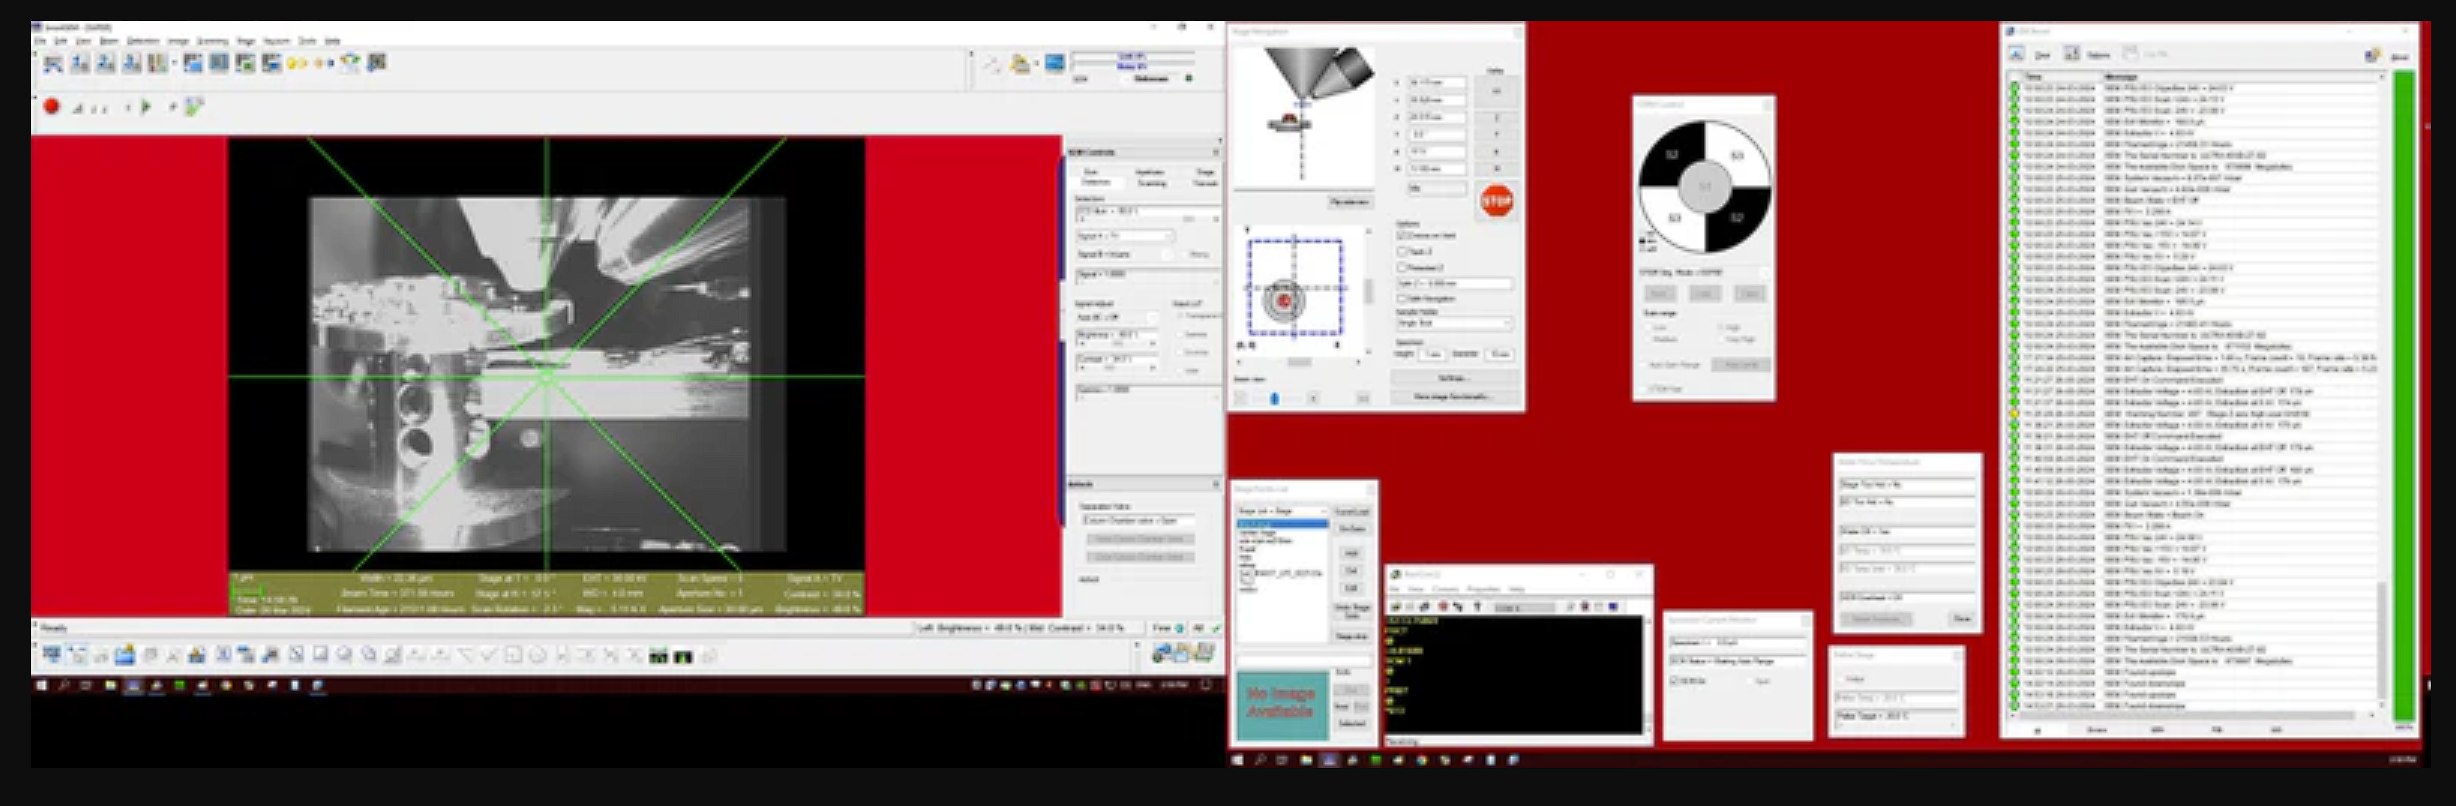Screen dimensions: 2456x806
Task: Click the yellow double-circle toolbar icon
Action: coord(297,64)
